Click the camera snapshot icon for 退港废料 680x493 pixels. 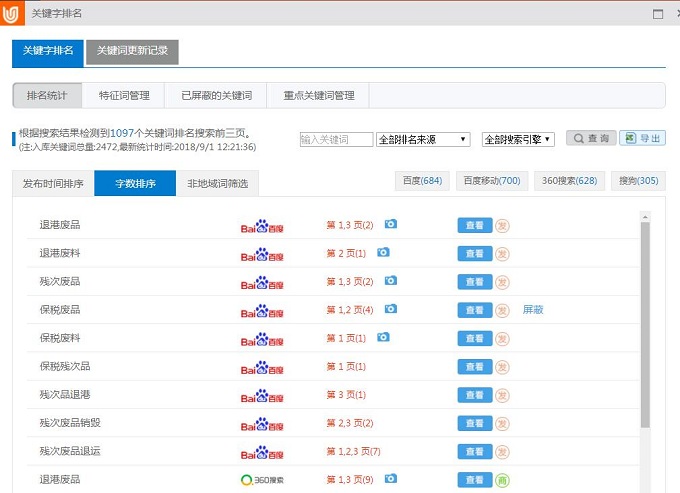pos(383,253)
